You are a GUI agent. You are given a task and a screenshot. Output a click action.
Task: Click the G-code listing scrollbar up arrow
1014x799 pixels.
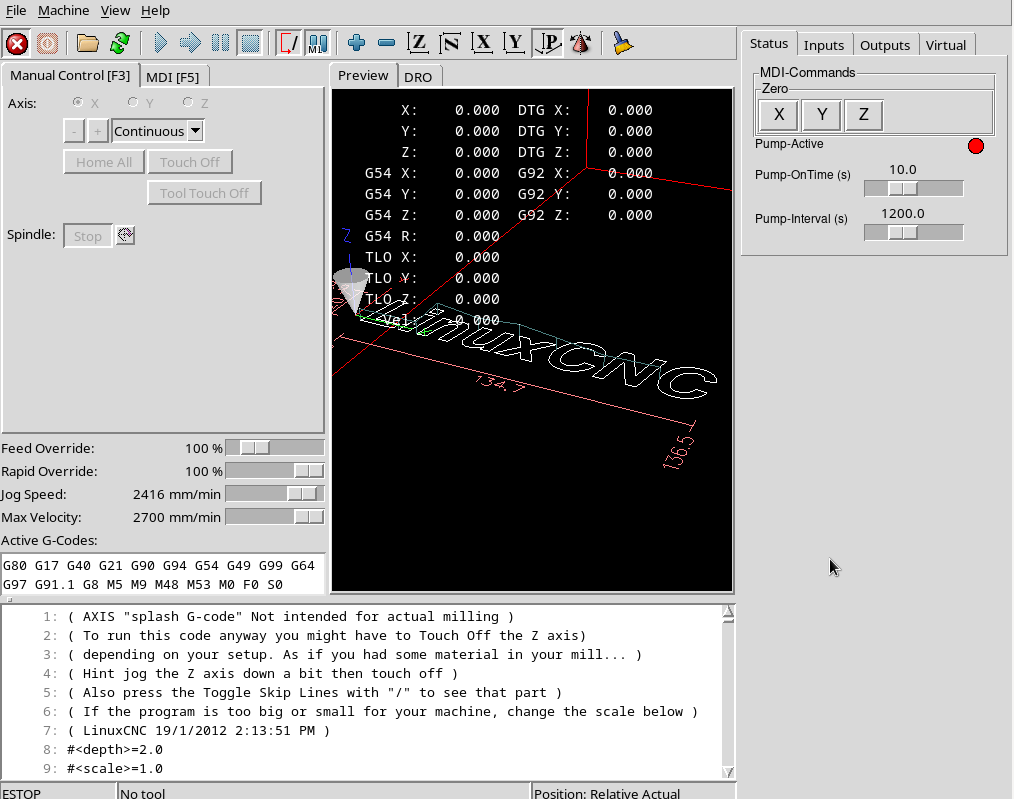point(728,613)
